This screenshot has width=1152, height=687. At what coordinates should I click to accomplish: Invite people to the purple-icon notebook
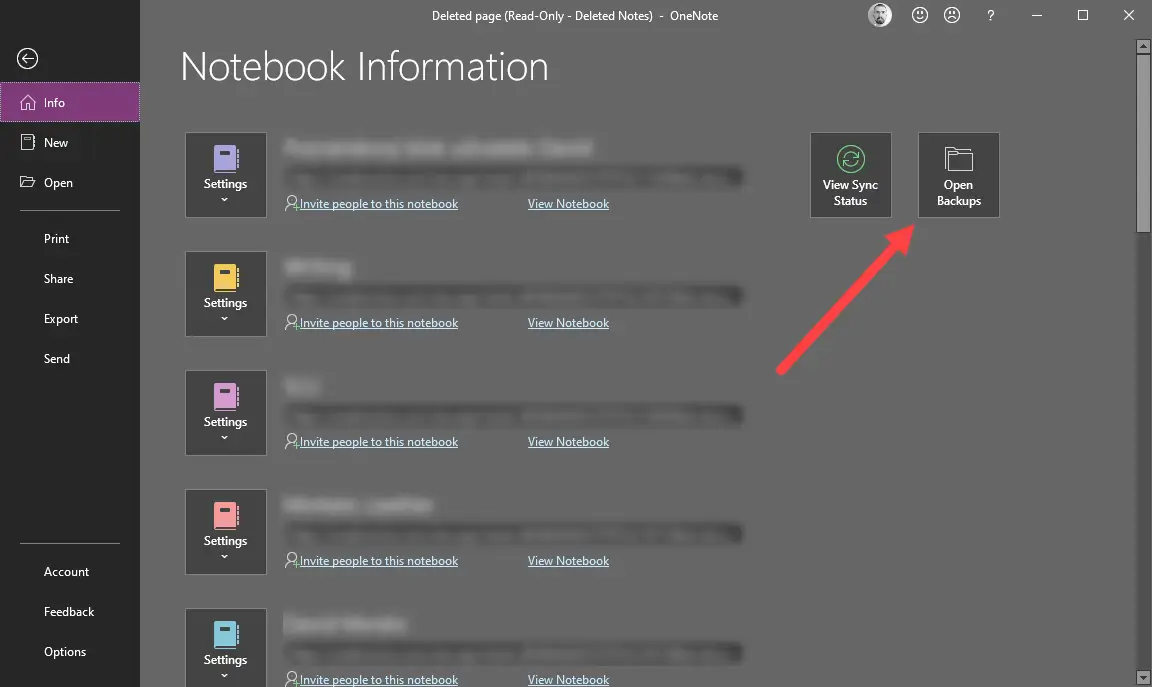[371, 204]
